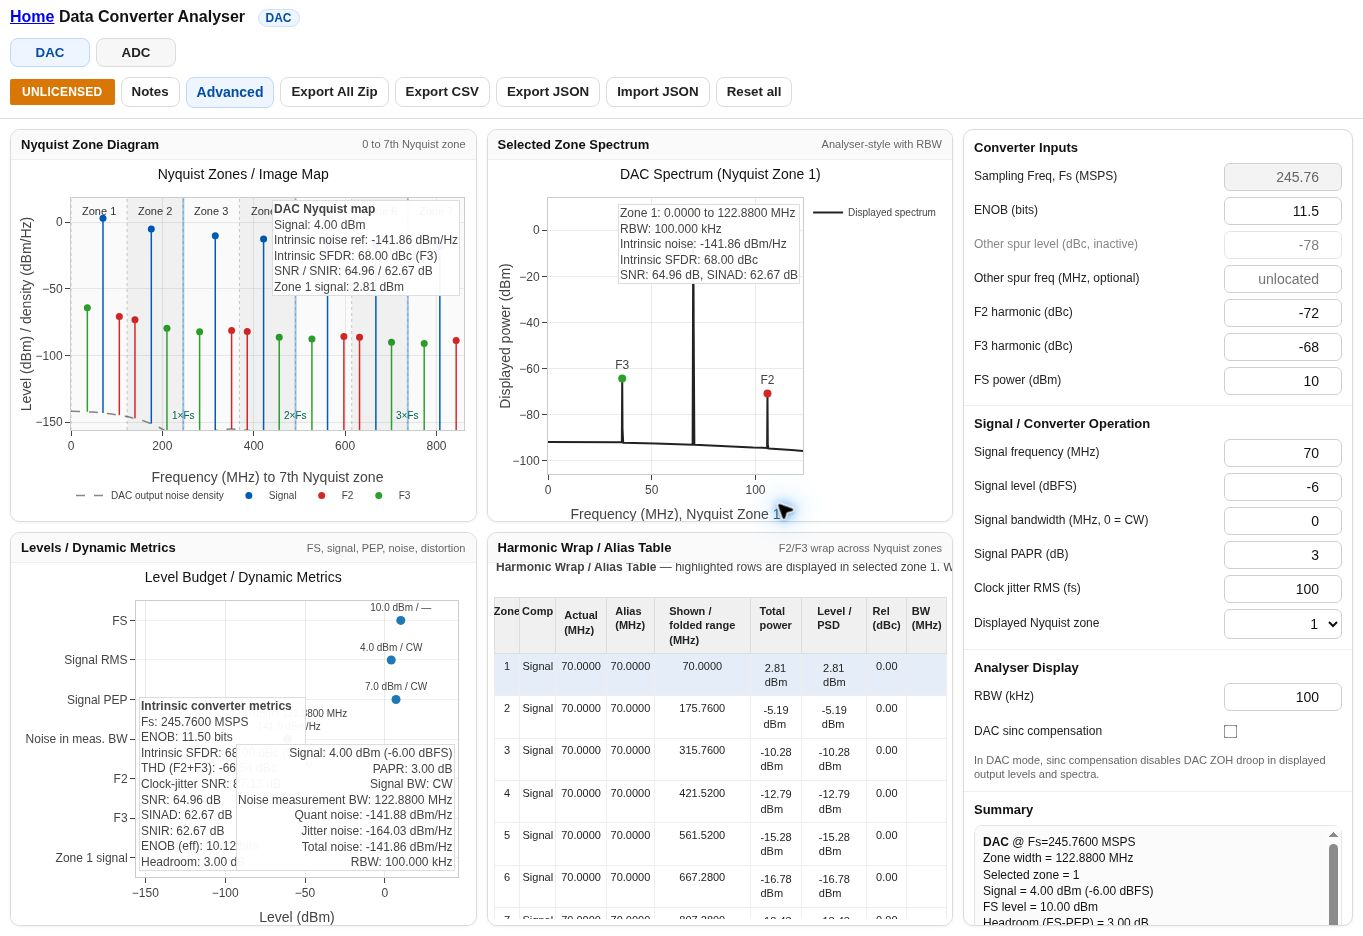
Task: Click the Signal level (dBFS) field
Action: [x=1283, y=487]
